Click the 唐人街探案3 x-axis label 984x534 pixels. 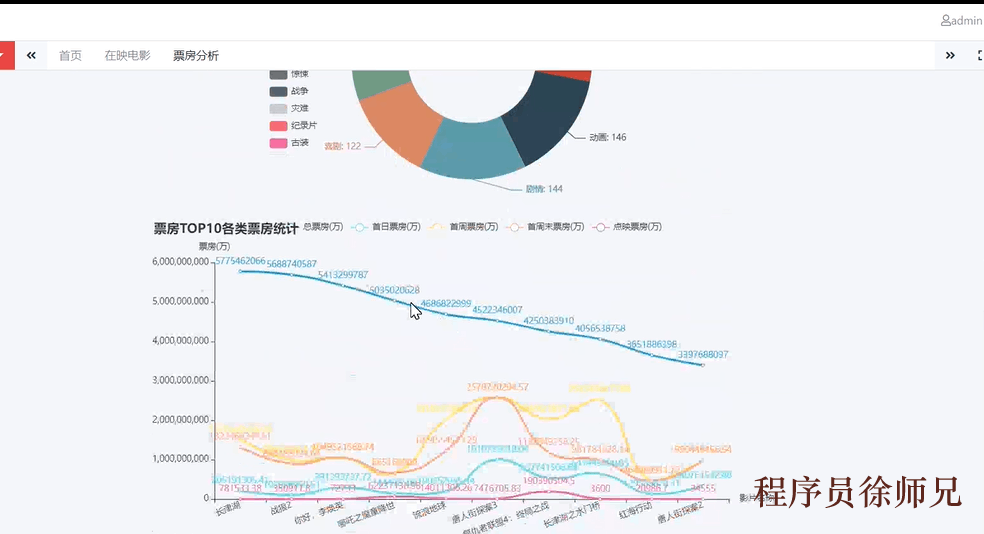click(475, 513)
